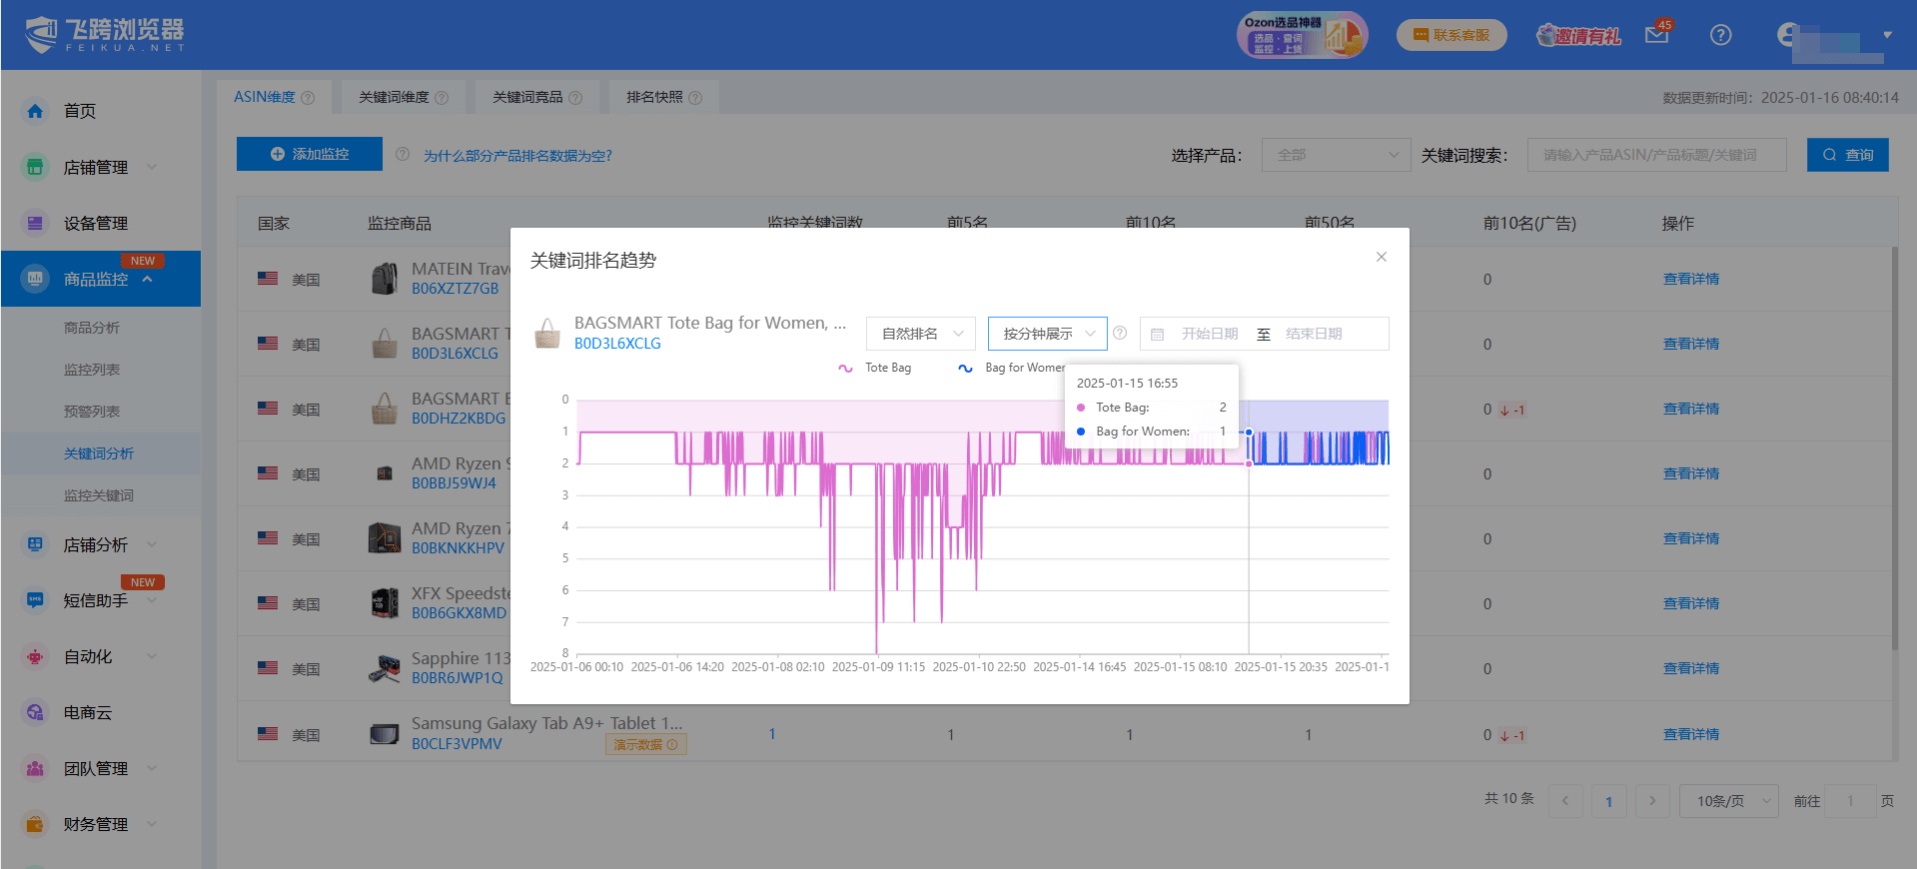Image resolution: width=1917 pixels, height=869 pixels.
Task: Open the help question mark icon in header
Action: tap(1720, 35)
